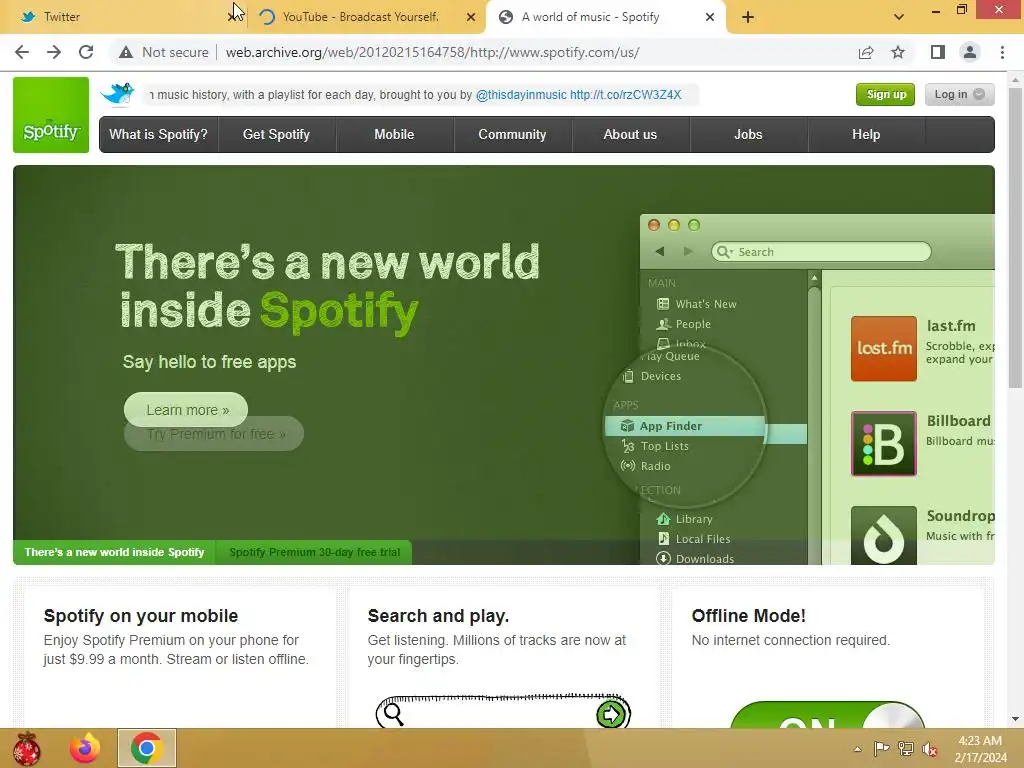This screenshot has width=1024, height=768.
Task: Open the @thisdayinmusic link
Action: click(x=521, y=95)
